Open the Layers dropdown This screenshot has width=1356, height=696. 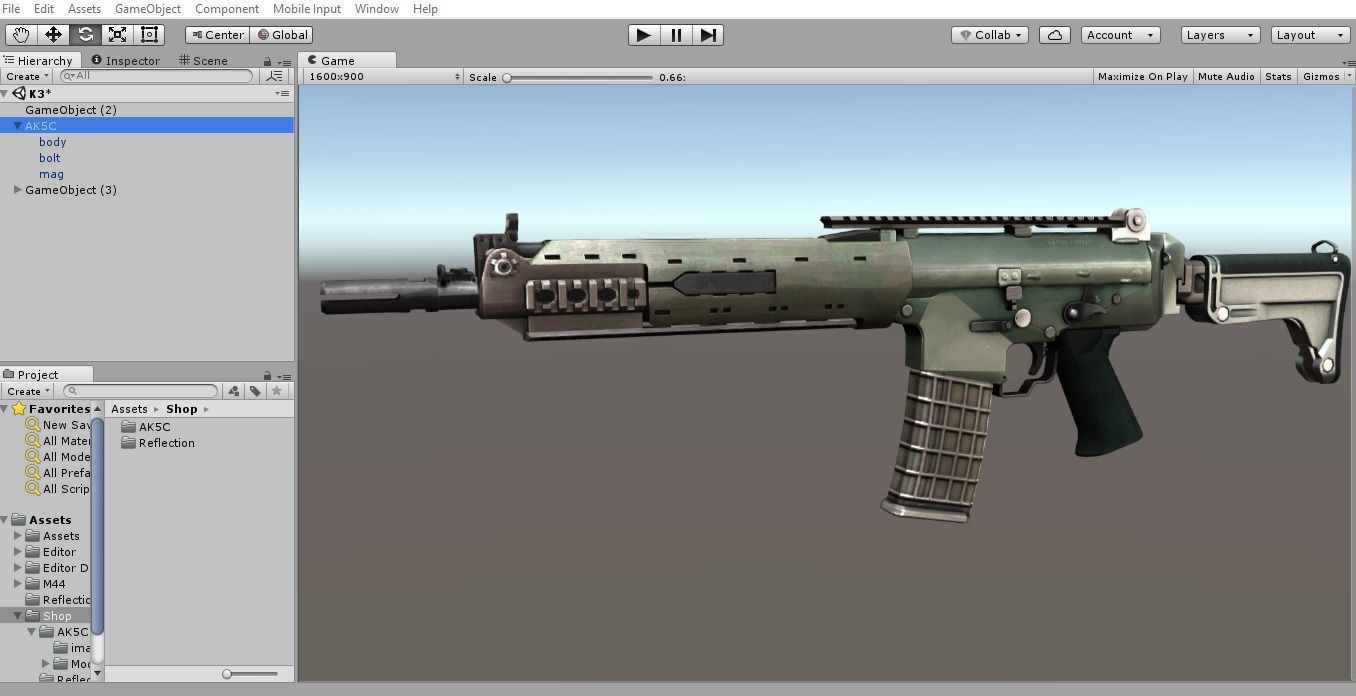1219,34
